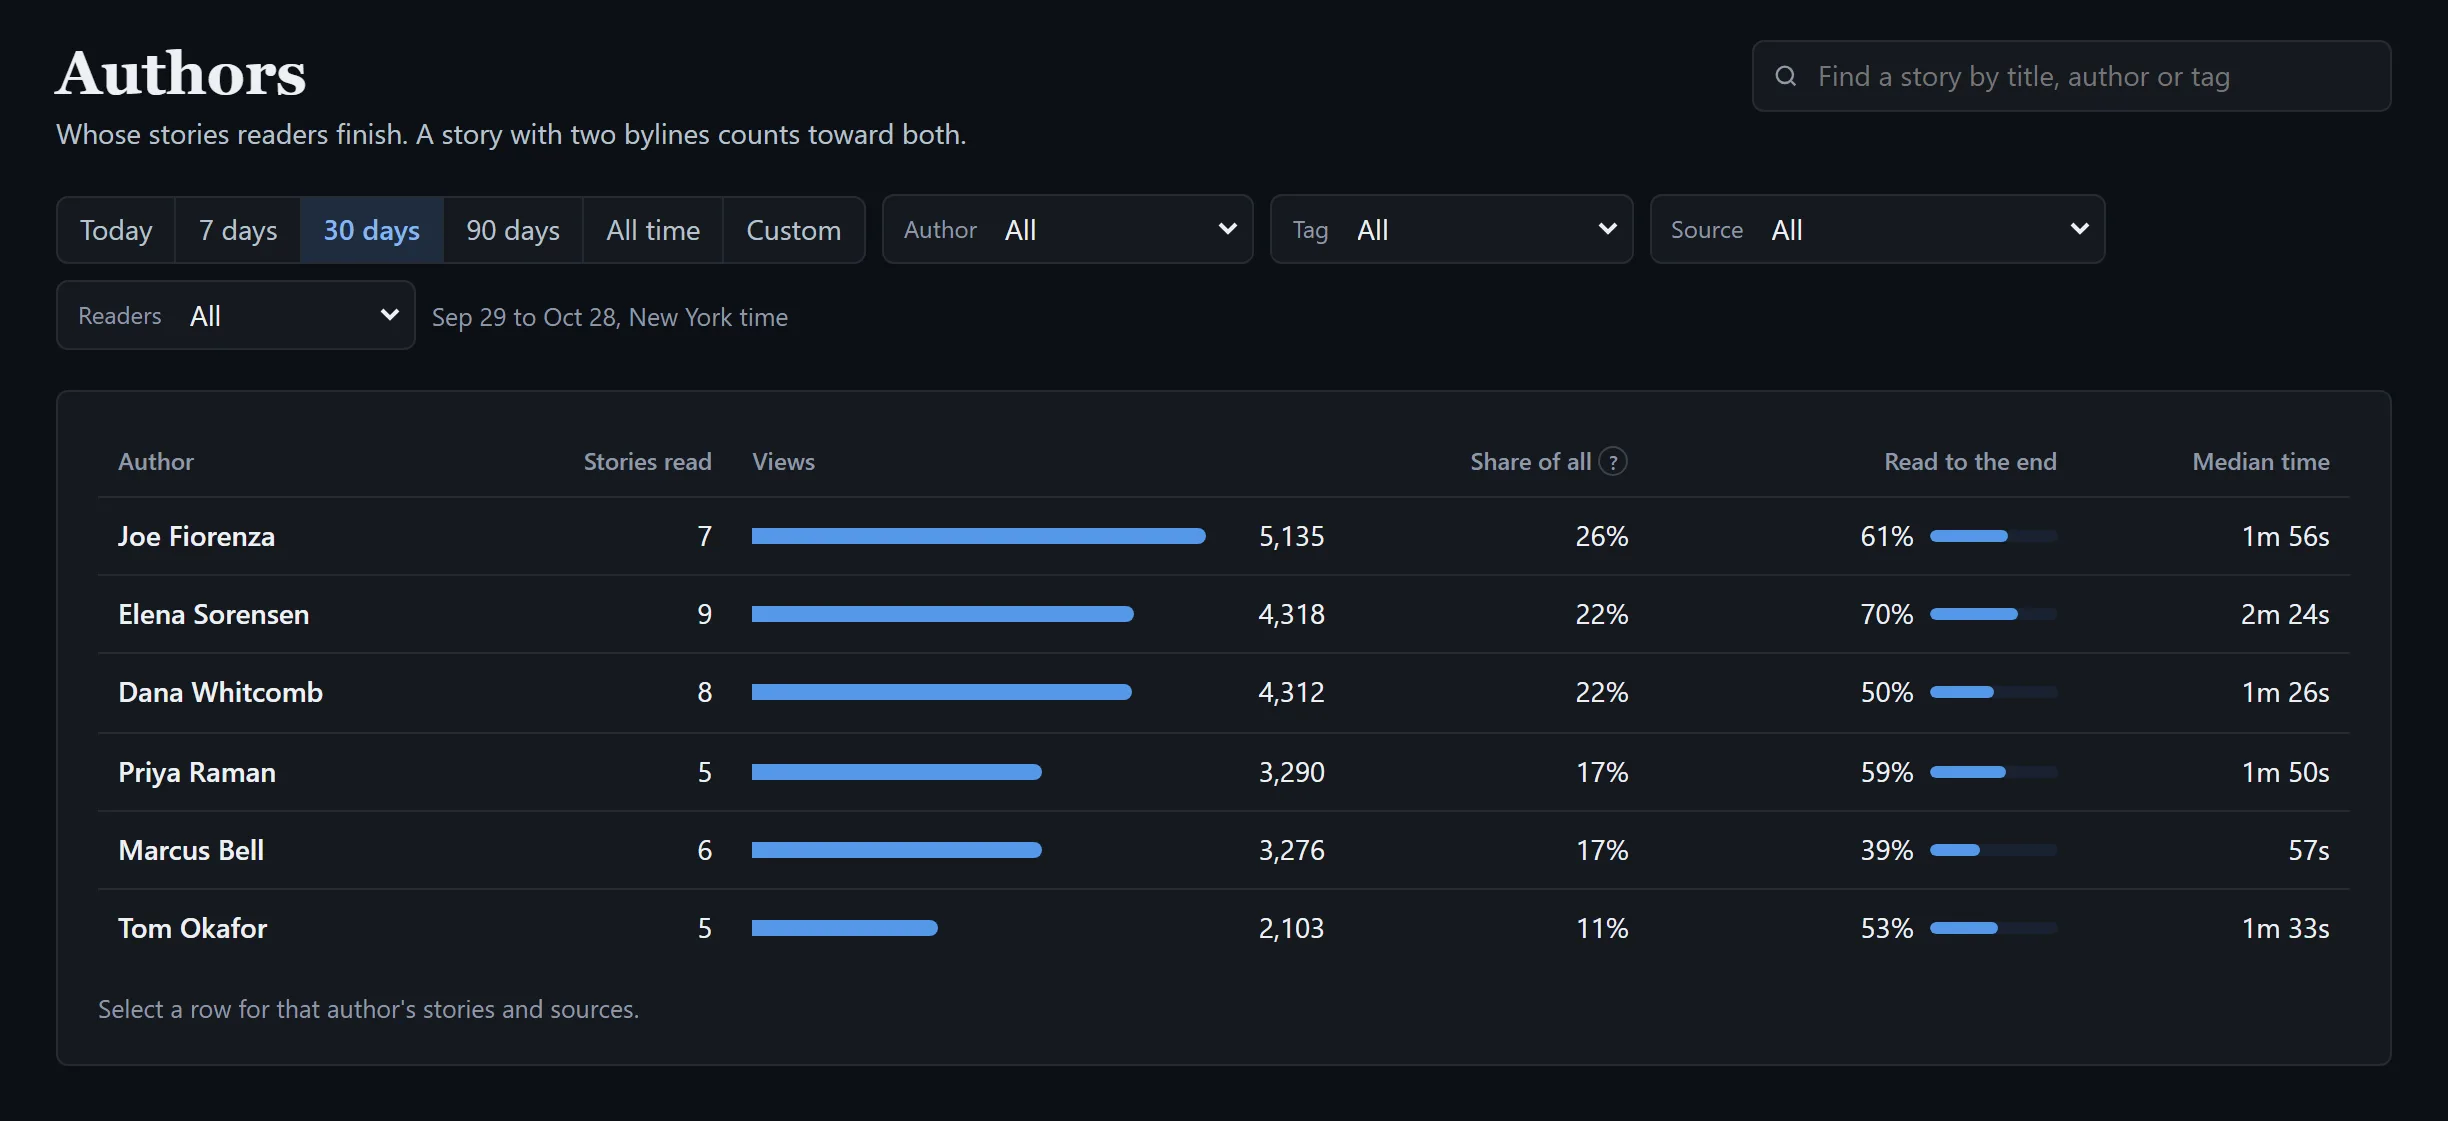This screenshot has width=2448, height=1121.
Task: Select the Dana Whitcomb row
Action: (1224, 692)
